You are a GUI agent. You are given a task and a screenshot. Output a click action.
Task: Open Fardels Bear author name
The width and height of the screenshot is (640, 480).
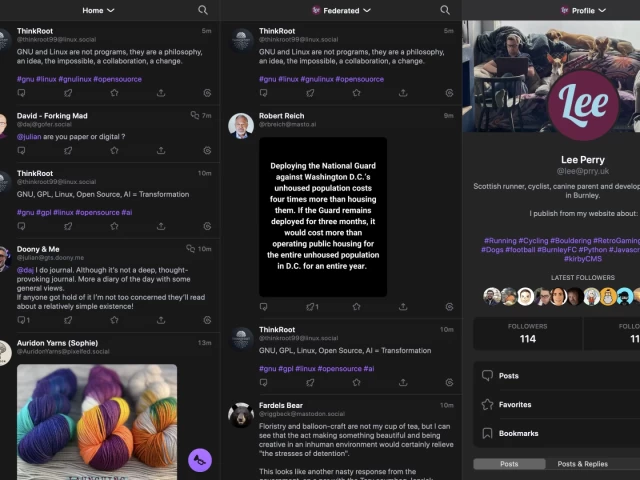click(x=281, y=405)
